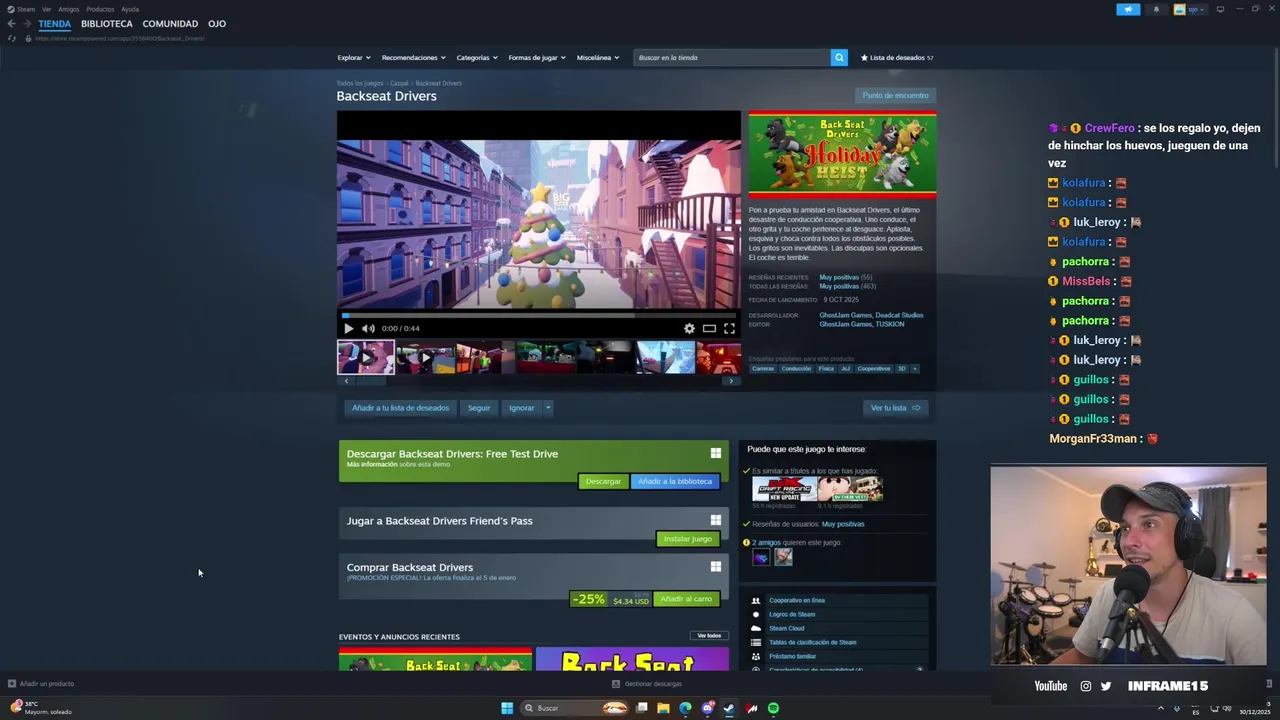
Task: Open the Categorías dropdown menu
Action: click(x=477, y=57)
